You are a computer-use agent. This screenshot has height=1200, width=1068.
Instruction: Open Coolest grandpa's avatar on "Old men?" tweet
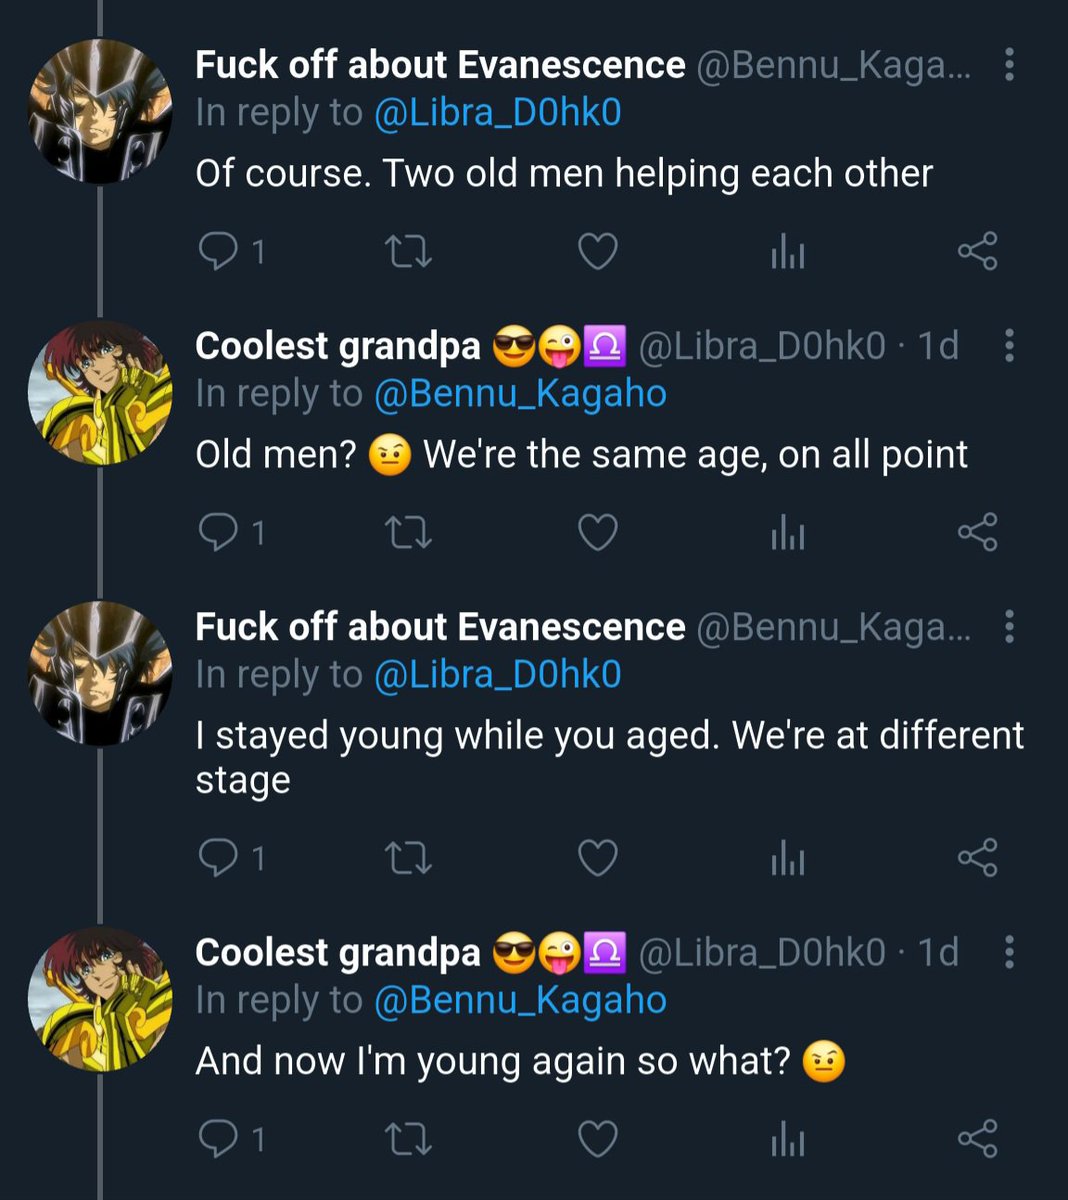[100, 393]
